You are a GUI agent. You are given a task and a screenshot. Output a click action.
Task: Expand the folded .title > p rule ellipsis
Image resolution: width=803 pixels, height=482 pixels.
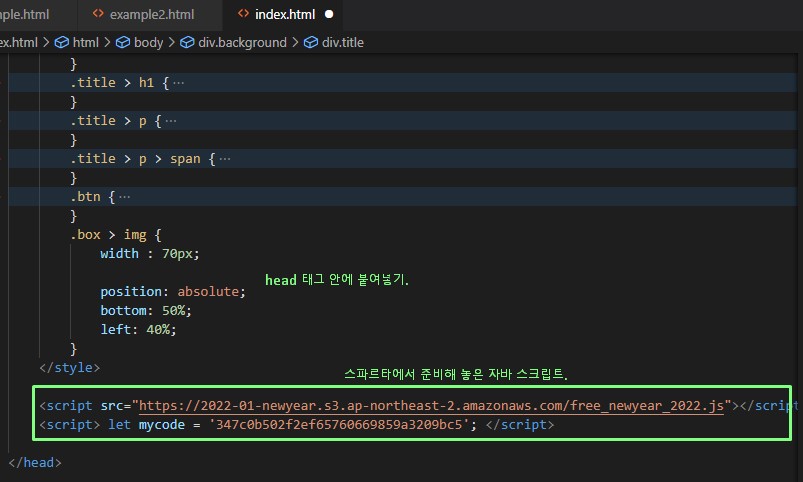171,121
